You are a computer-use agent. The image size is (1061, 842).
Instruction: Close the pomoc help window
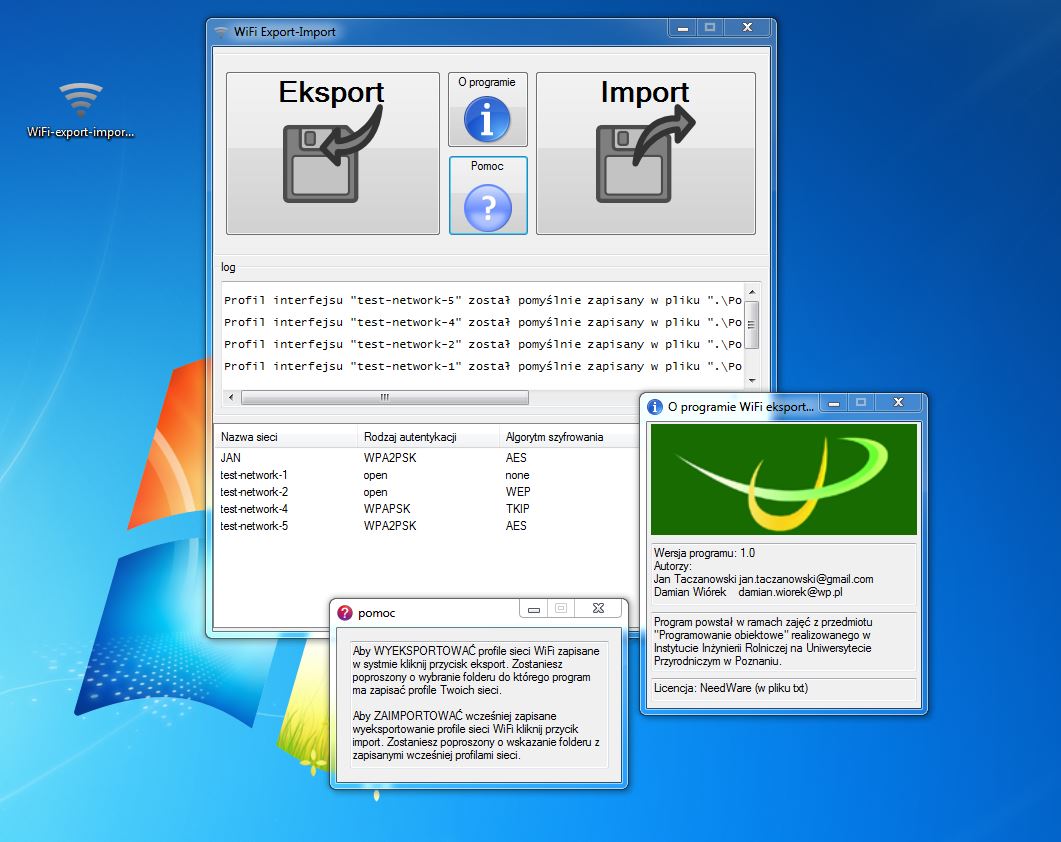click(x=598, y=608)
